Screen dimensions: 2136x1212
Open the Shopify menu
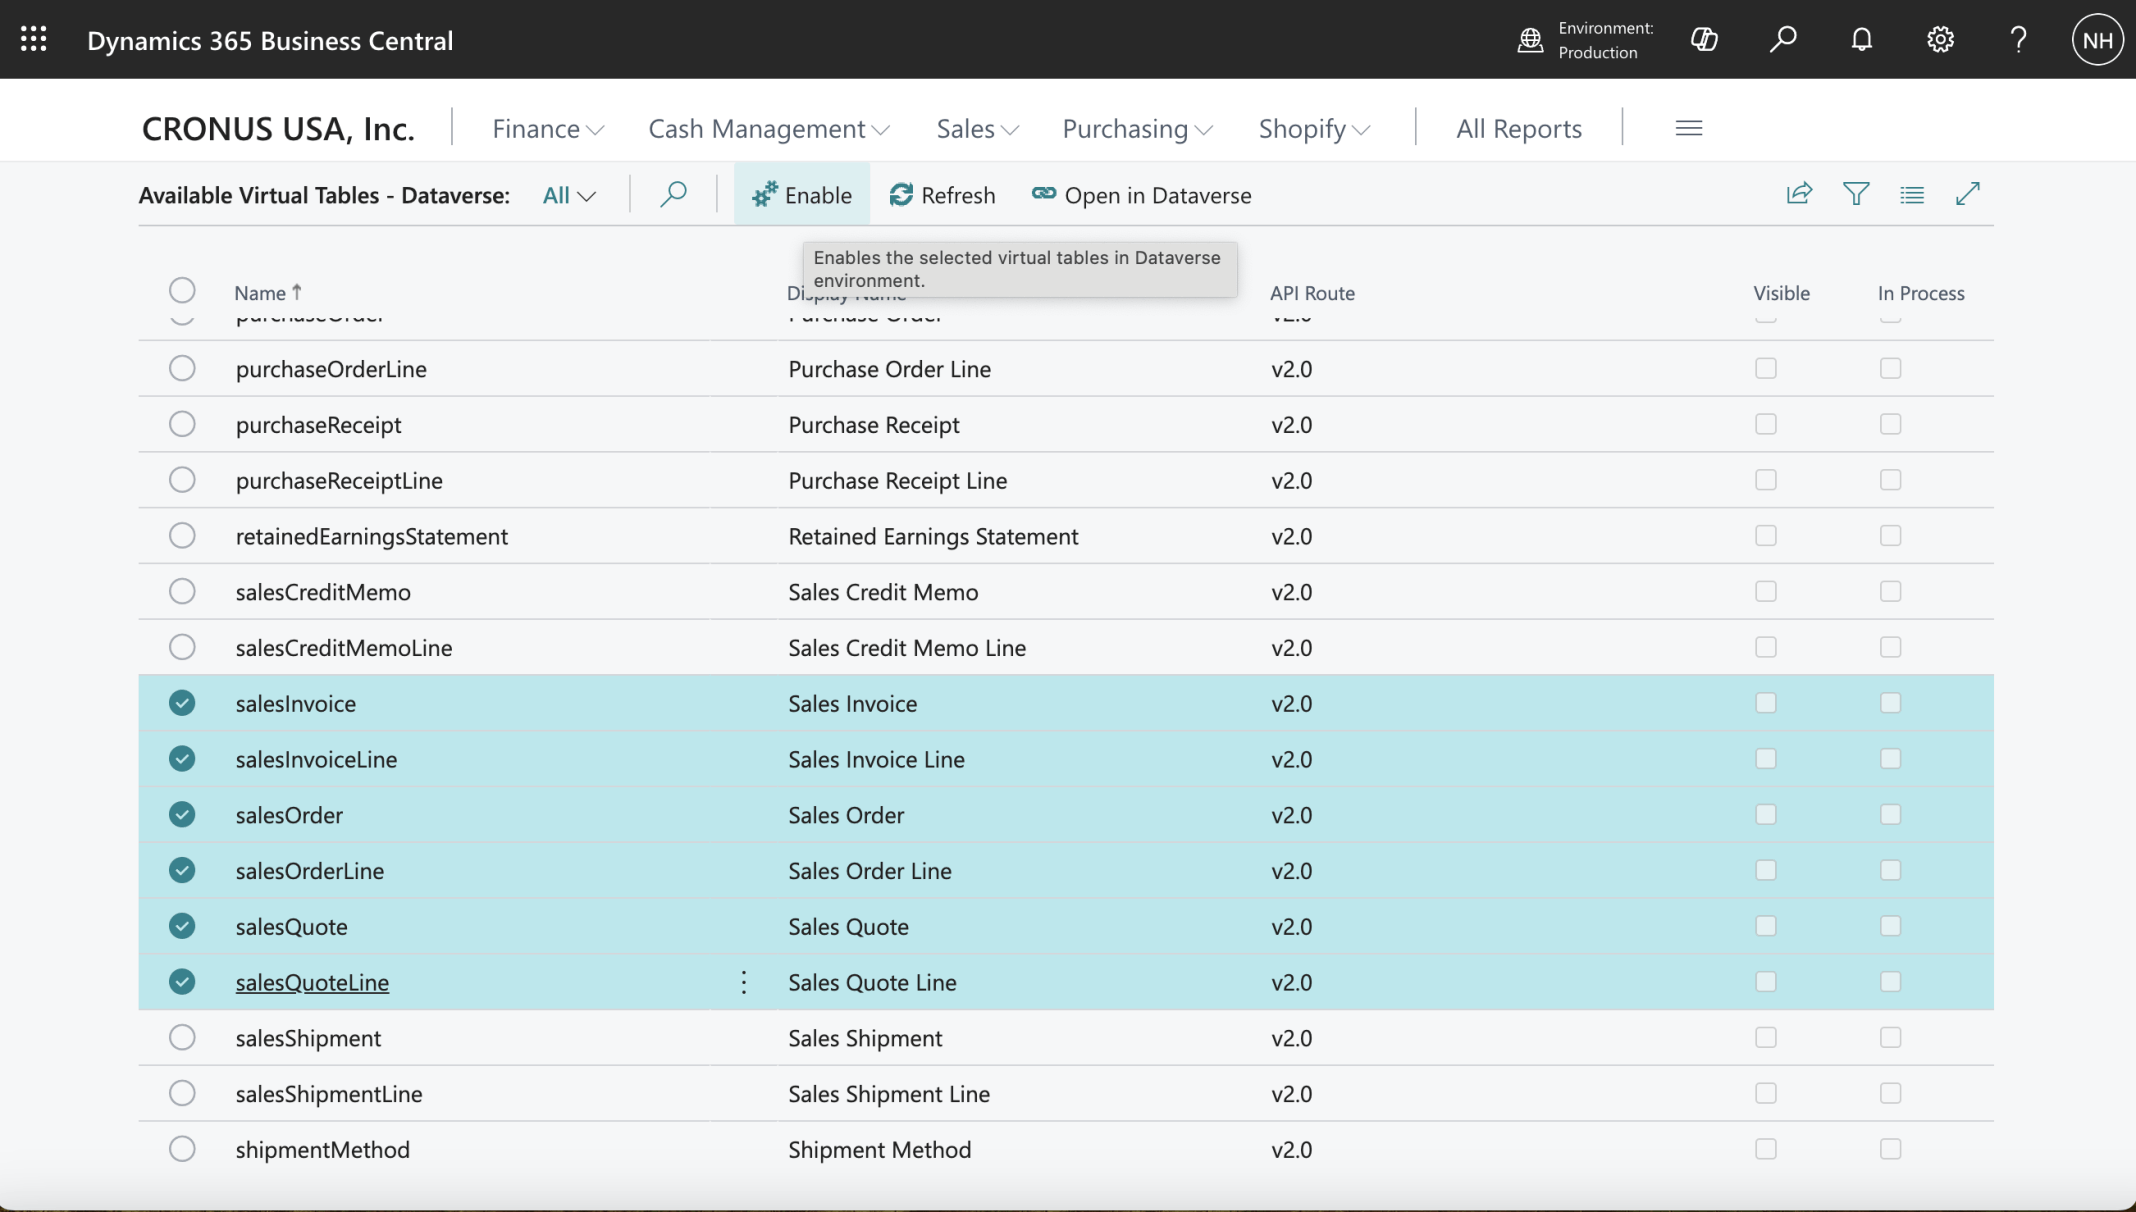pyautogui.click(x=1313, y=129)
